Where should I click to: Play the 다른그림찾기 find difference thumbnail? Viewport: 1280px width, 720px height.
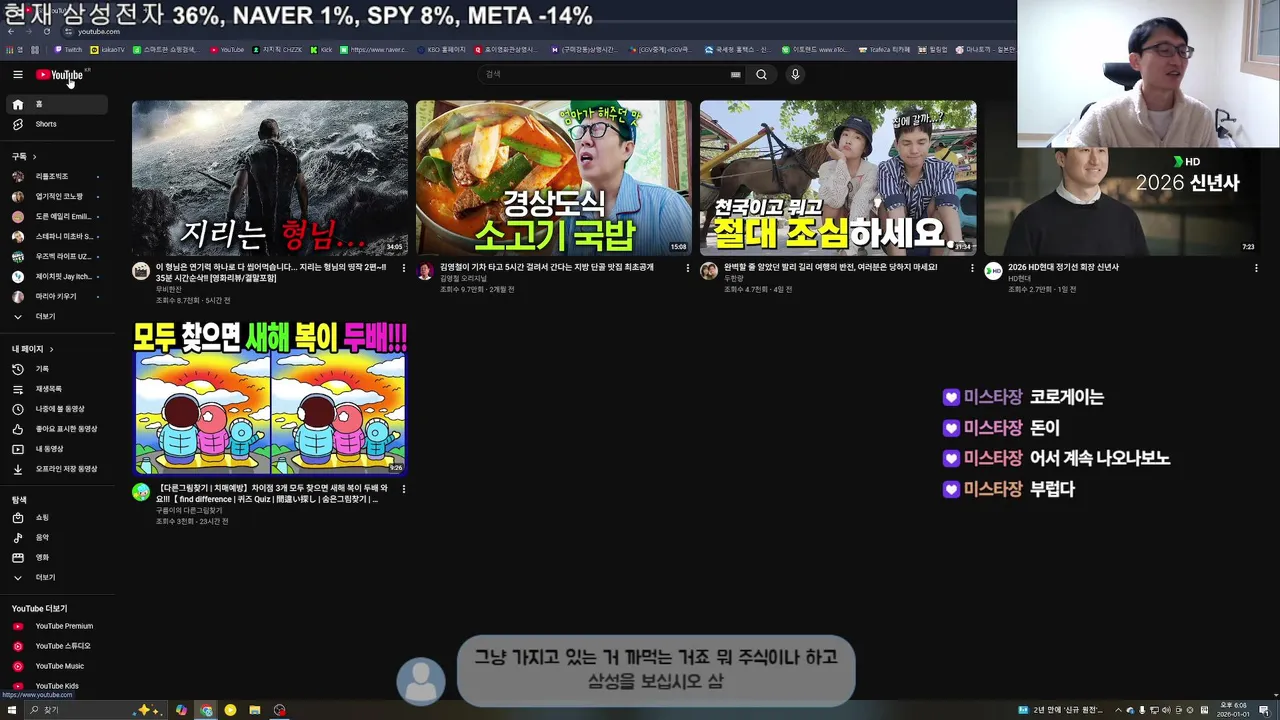(x=270, y=399)
